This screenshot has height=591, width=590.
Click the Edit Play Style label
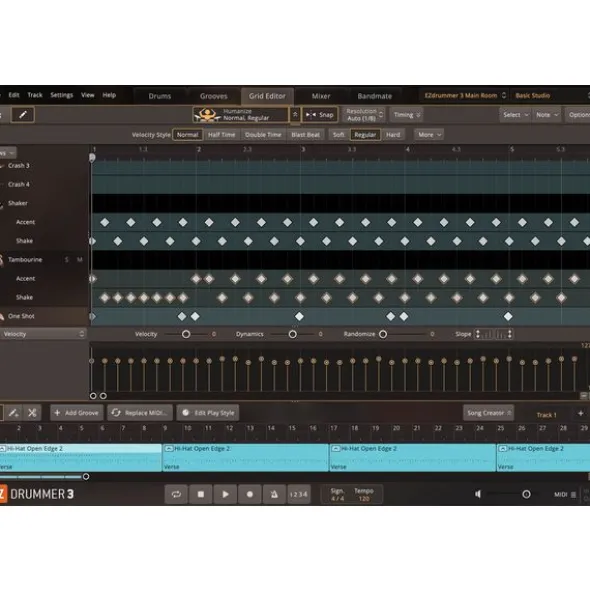pyautogui.click(x=214, y=413)
